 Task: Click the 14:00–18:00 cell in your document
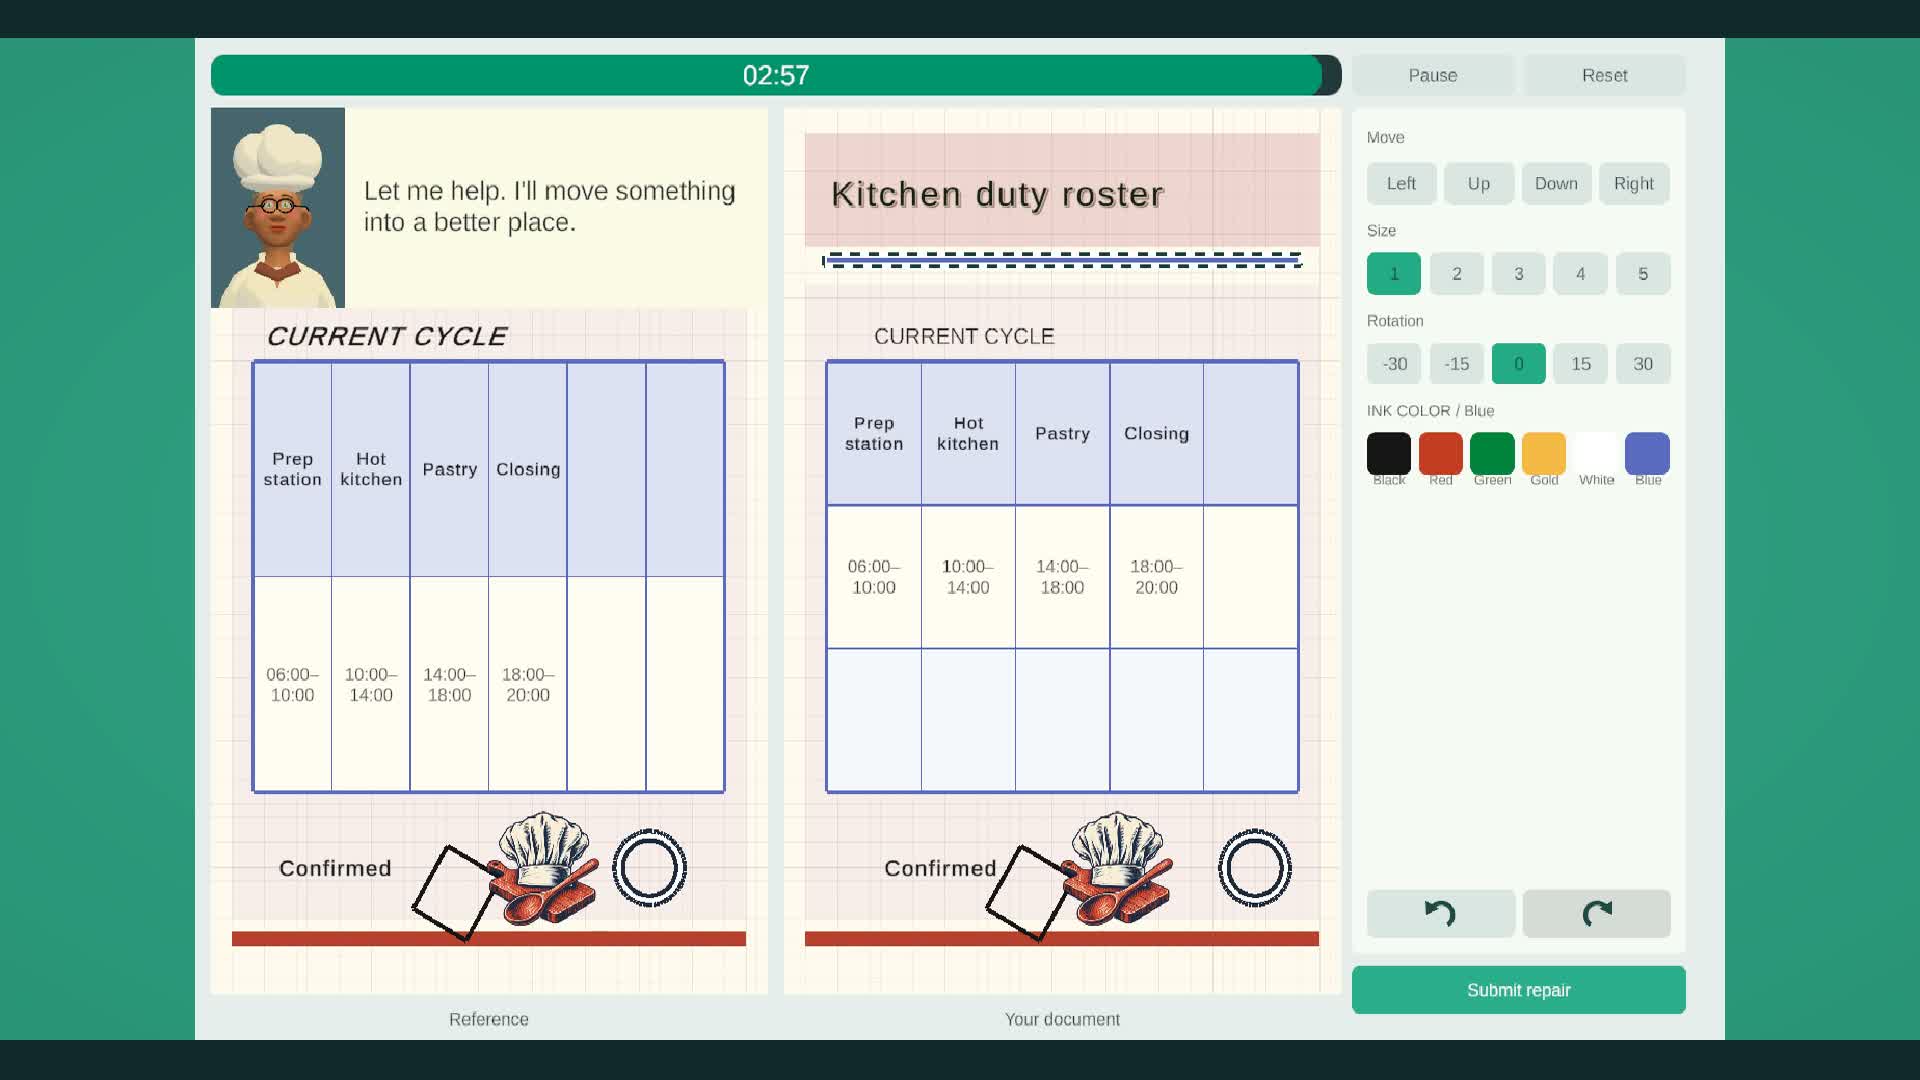pyautogui.click(x=1062, y=577)
